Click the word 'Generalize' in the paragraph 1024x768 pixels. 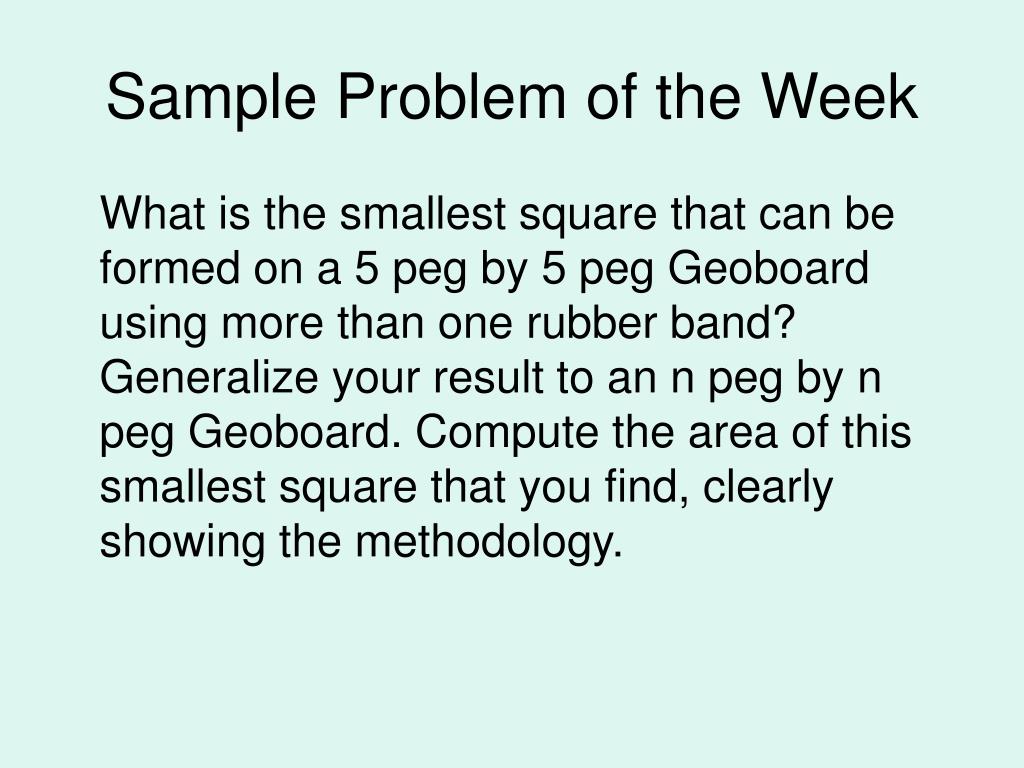click(208, 378)
